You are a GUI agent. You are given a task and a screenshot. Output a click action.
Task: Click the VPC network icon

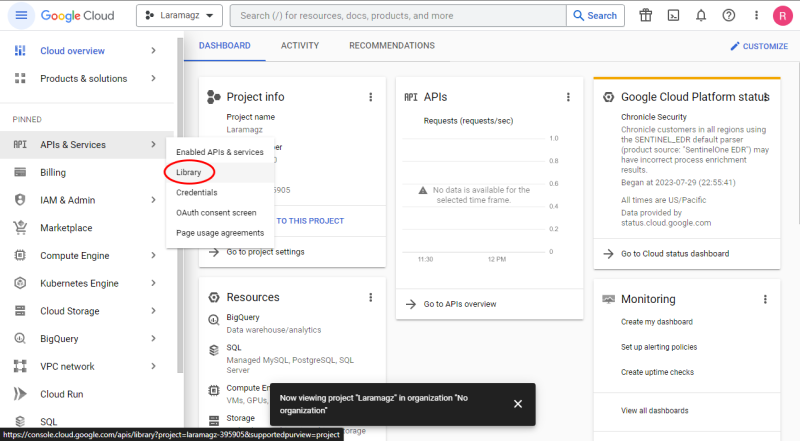(x=20, y=366)
